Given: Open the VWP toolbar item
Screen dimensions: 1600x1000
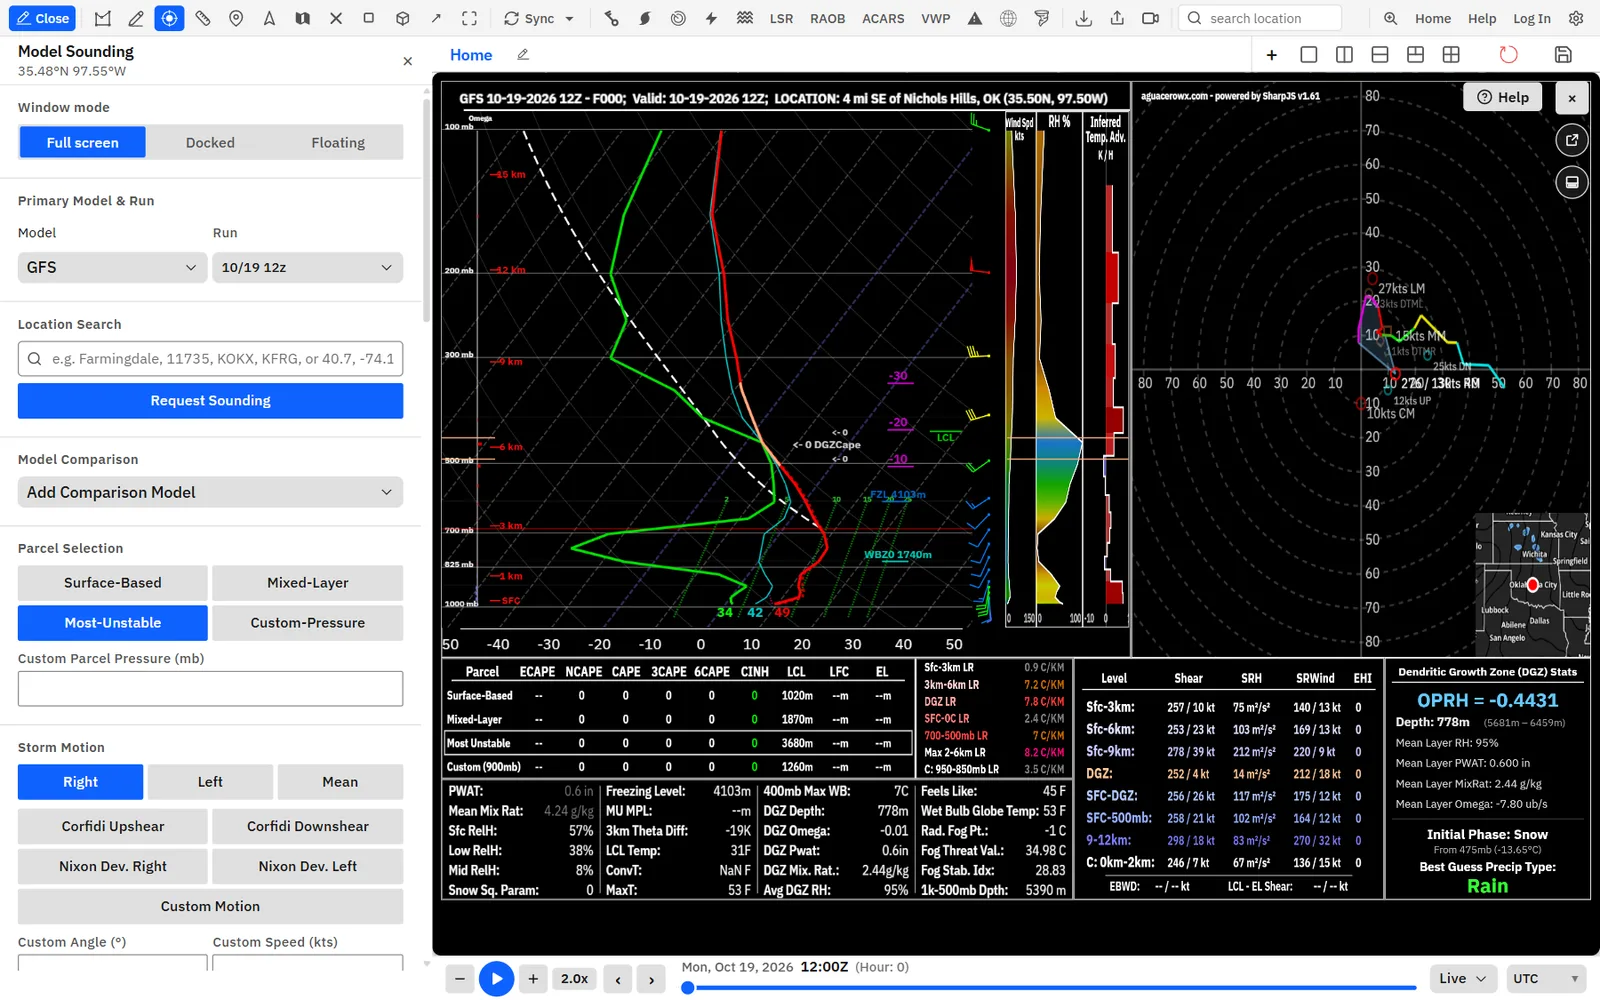Looking at the screenshot, I should [x=936, y=18].
